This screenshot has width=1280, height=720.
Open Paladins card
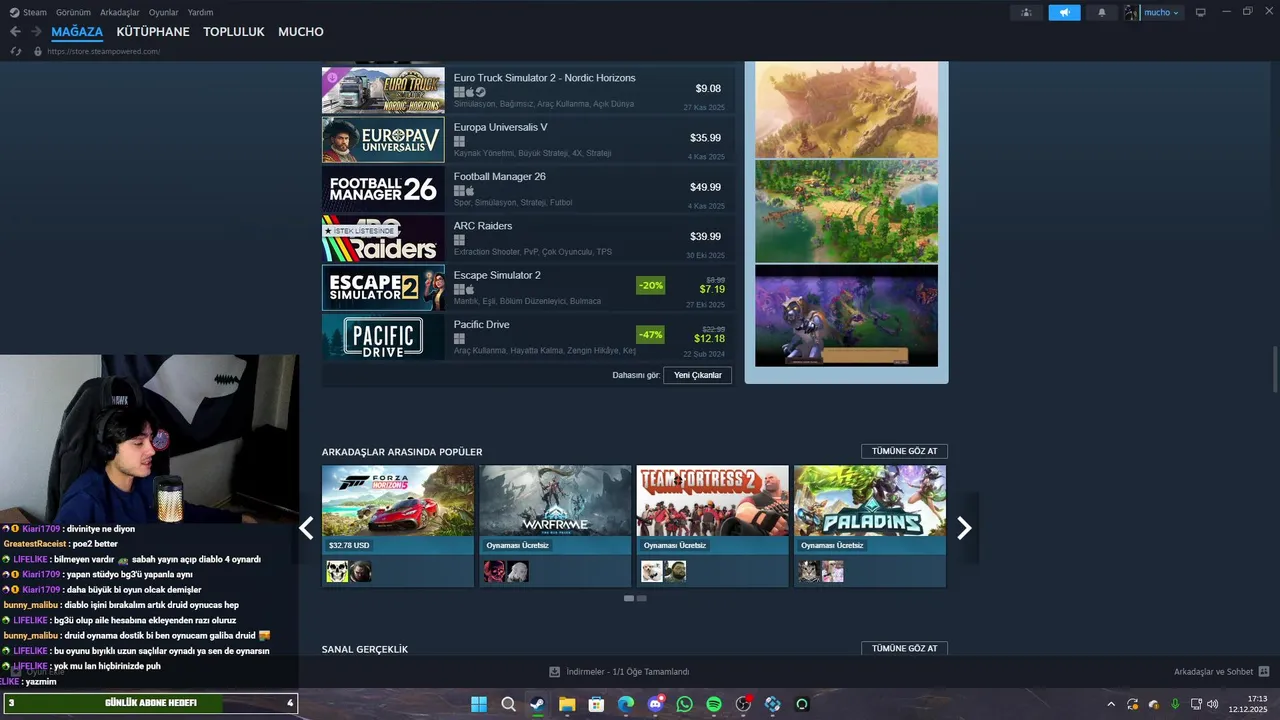coord(870,526)
